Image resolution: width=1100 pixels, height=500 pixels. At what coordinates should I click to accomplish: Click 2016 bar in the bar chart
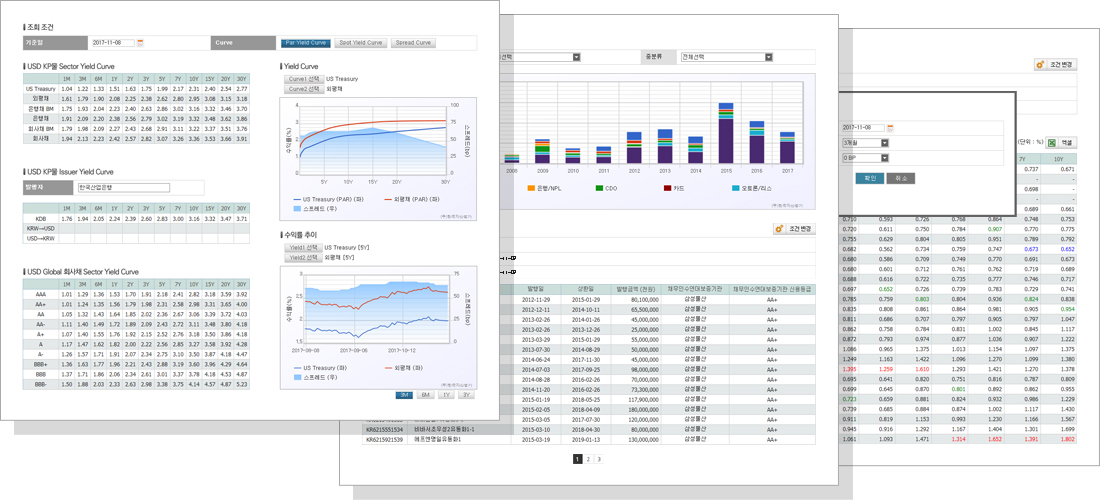click(x=756, y=142)
